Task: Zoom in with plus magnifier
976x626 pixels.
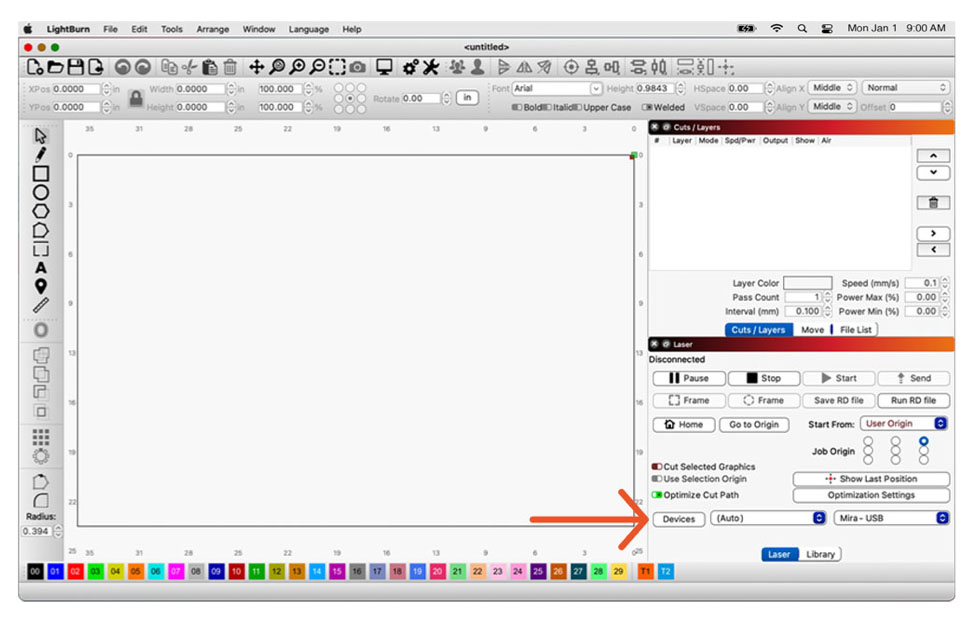Action: coord(298,67)
